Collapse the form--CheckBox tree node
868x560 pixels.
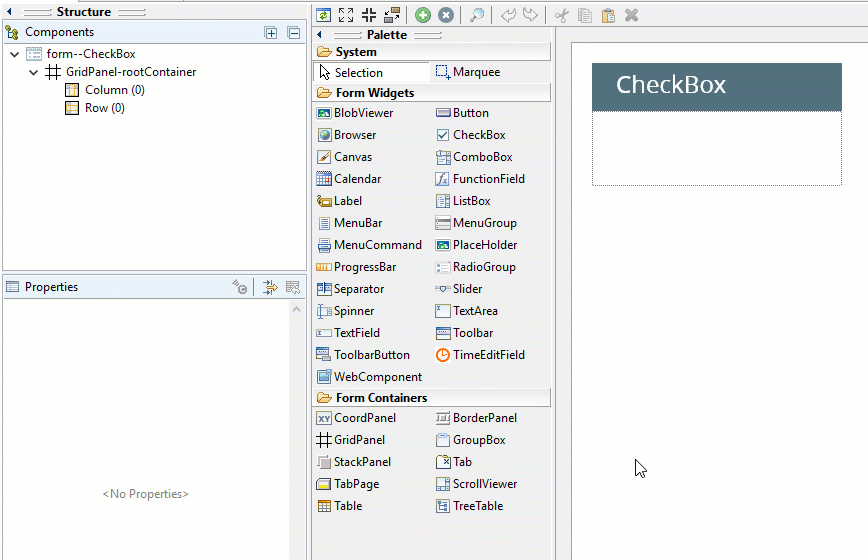point(15,54)
